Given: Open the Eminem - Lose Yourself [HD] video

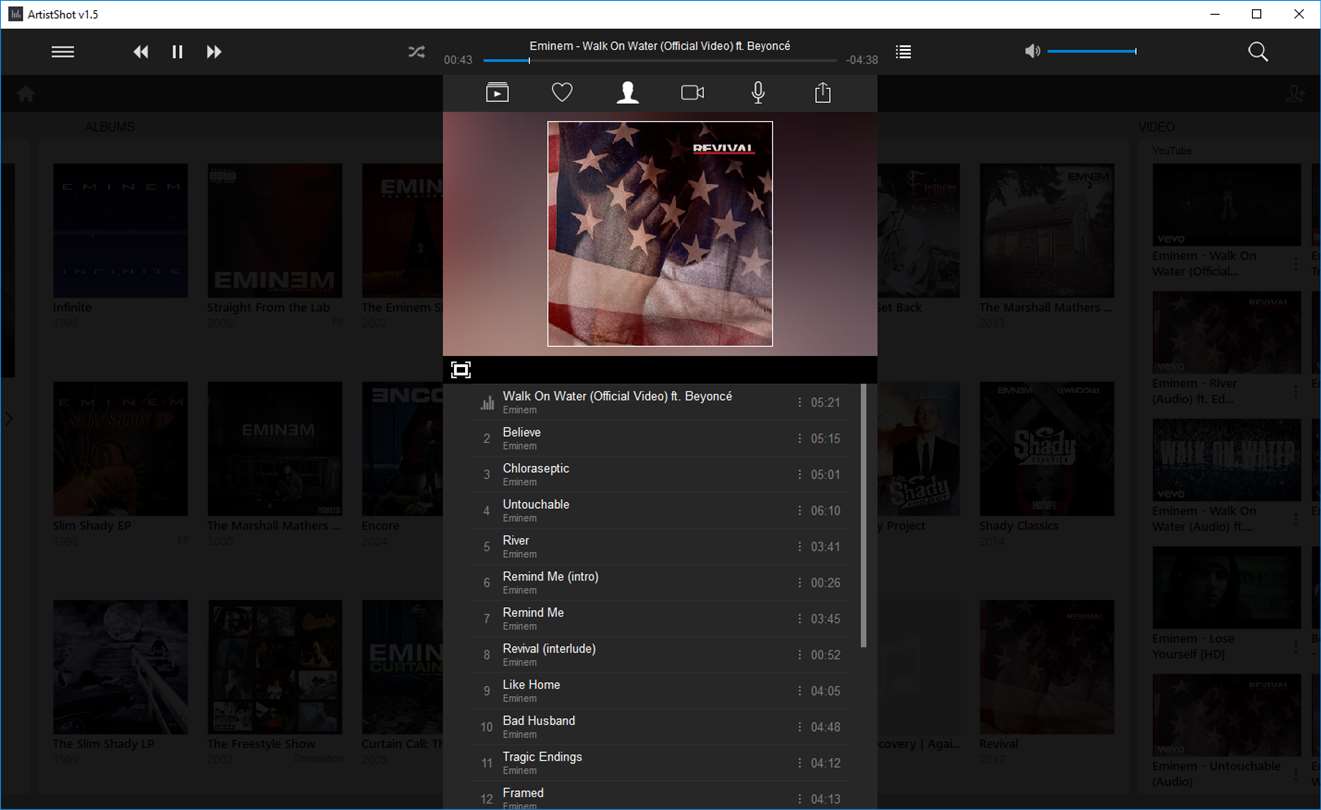Looking at the screenshot, I should click(x=1226, y=588).
